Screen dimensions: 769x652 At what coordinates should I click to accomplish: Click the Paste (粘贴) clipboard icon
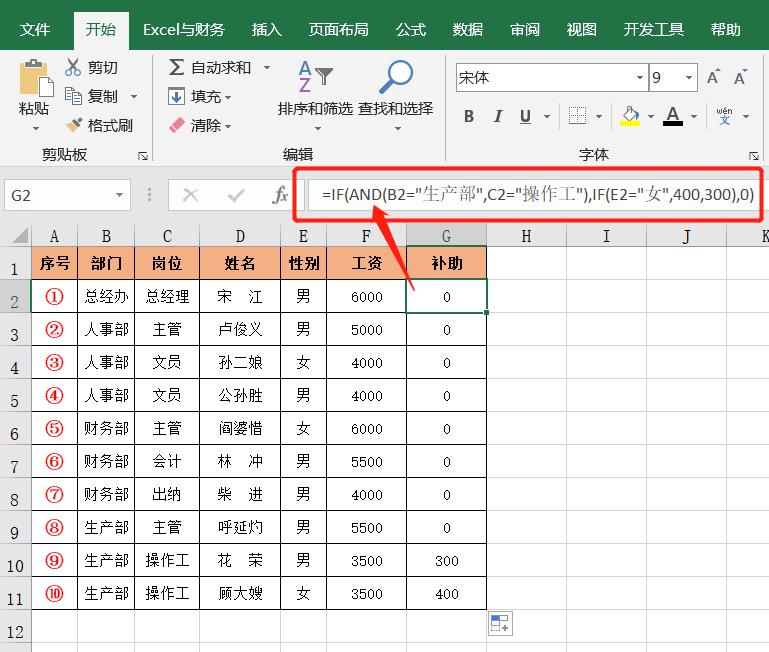(35, 78)
